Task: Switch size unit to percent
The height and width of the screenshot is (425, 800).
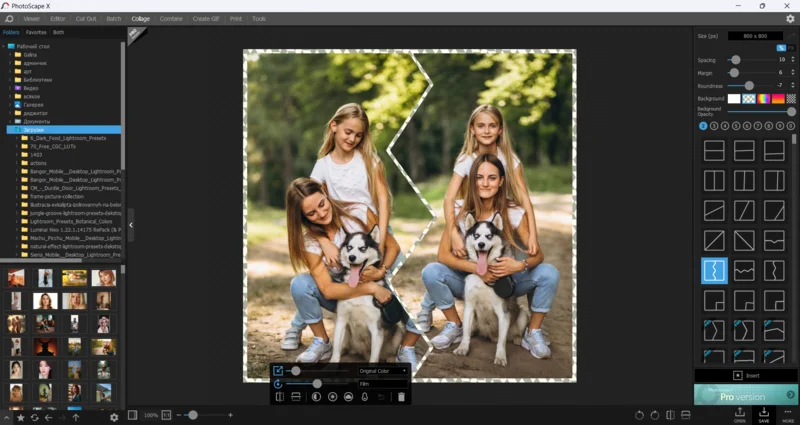Action: 782,47
